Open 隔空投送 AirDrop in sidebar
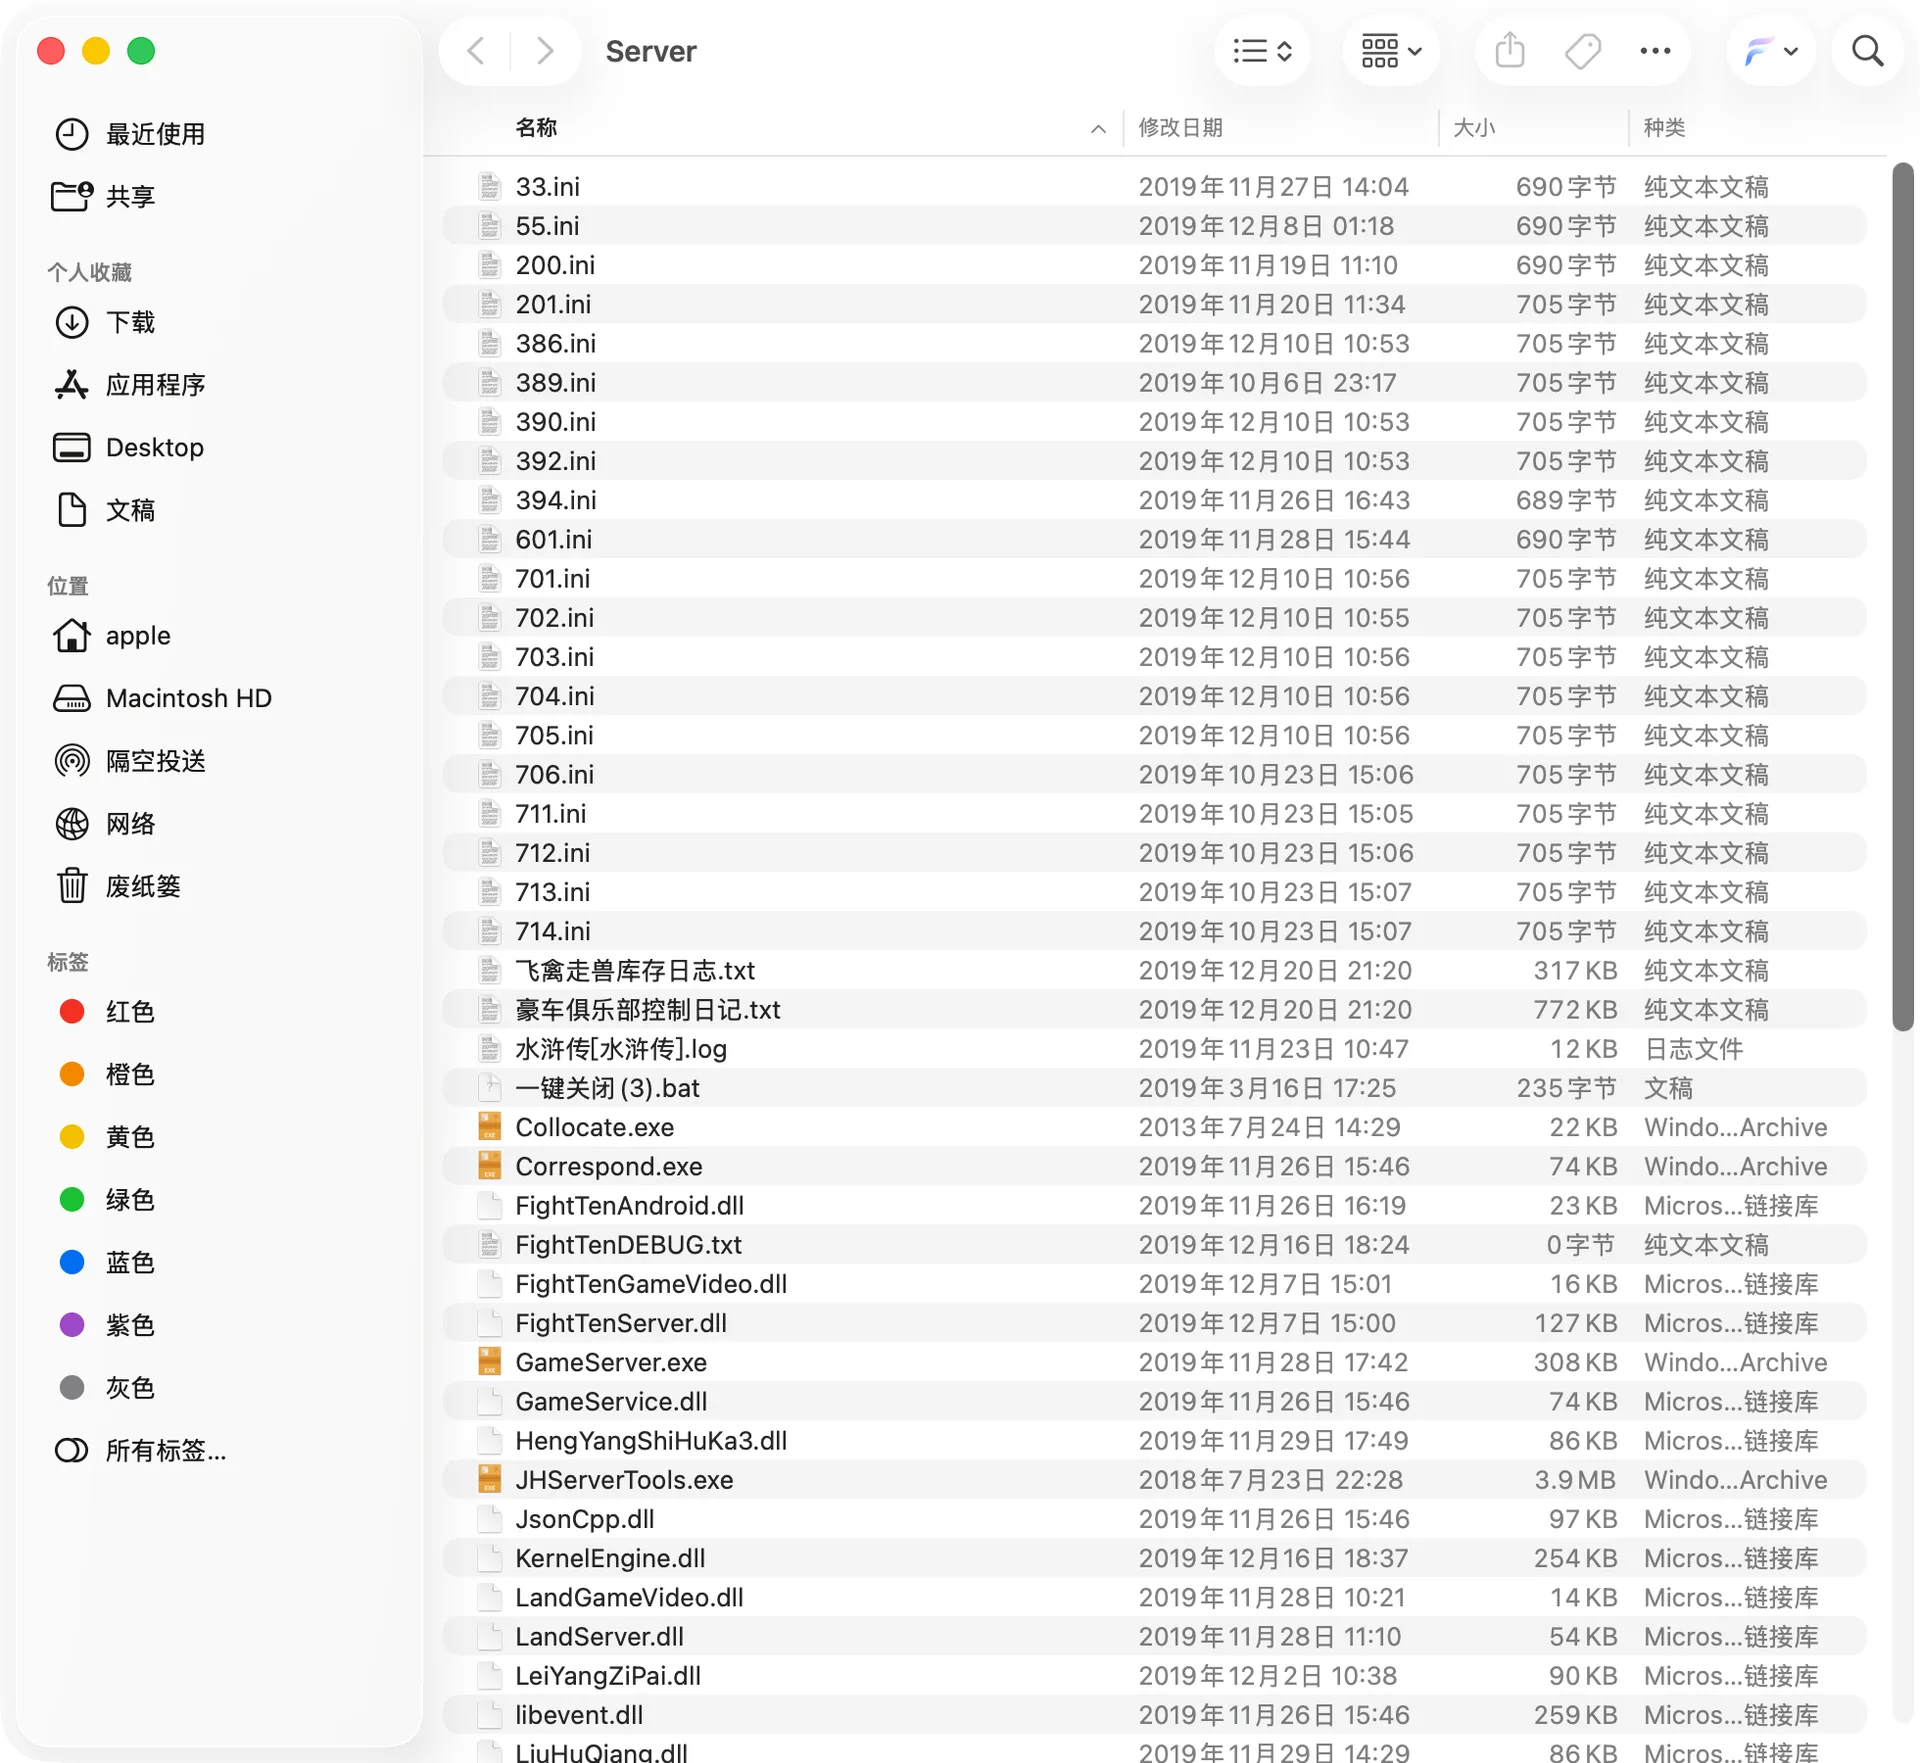Image resolution: width=1920 pixels, height=1763 pixels. tap(130, 761)
